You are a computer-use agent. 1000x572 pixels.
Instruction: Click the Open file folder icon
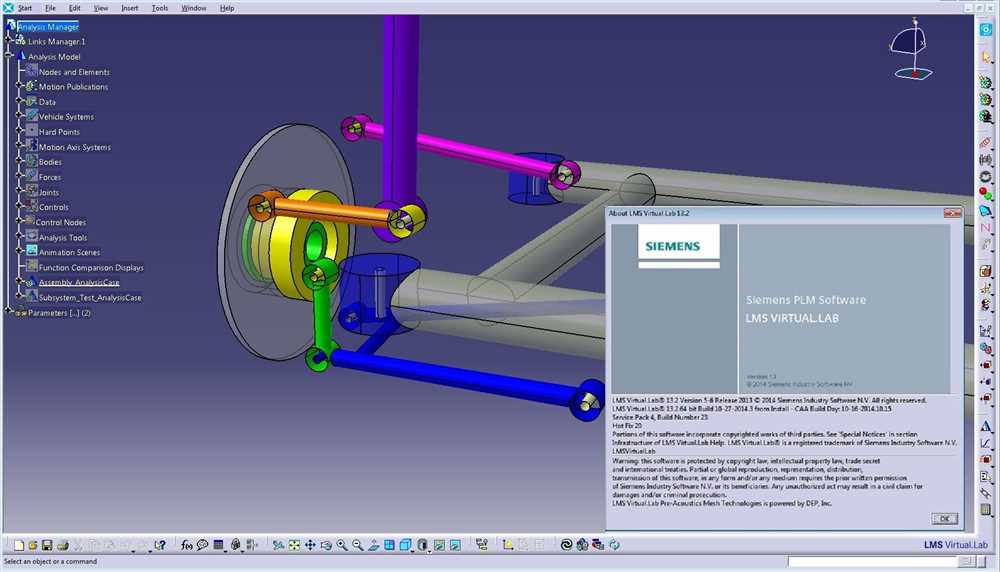33,545
